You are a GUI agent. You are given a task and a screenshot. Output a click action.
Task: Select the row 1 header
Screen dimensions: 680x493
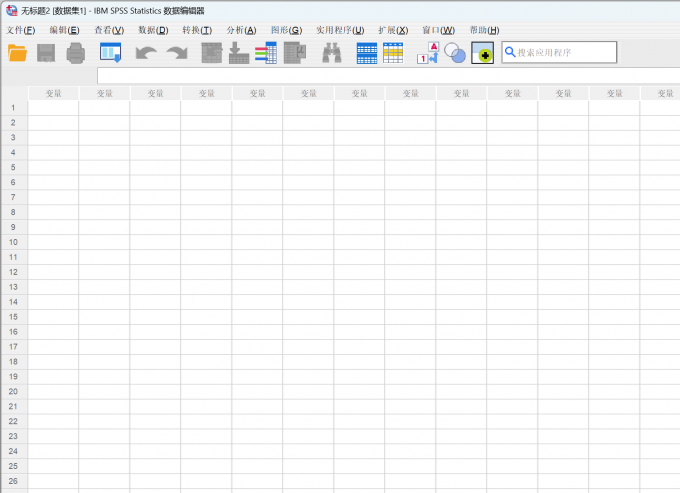(x=14, y=107)
